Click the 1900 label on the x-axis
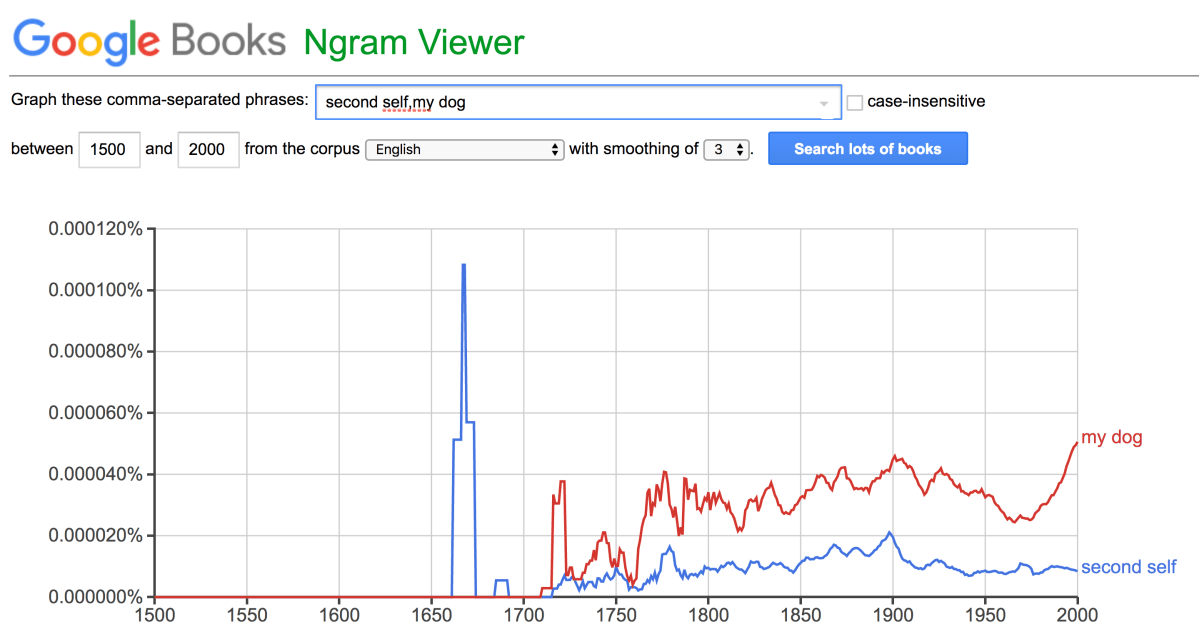1199x629 pixels. pyautogui.click(x=893, y=614)
